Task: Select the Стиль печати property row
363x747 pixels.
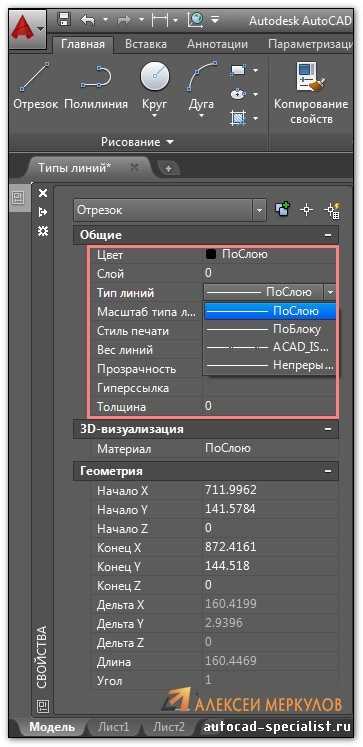Action: 147,331
